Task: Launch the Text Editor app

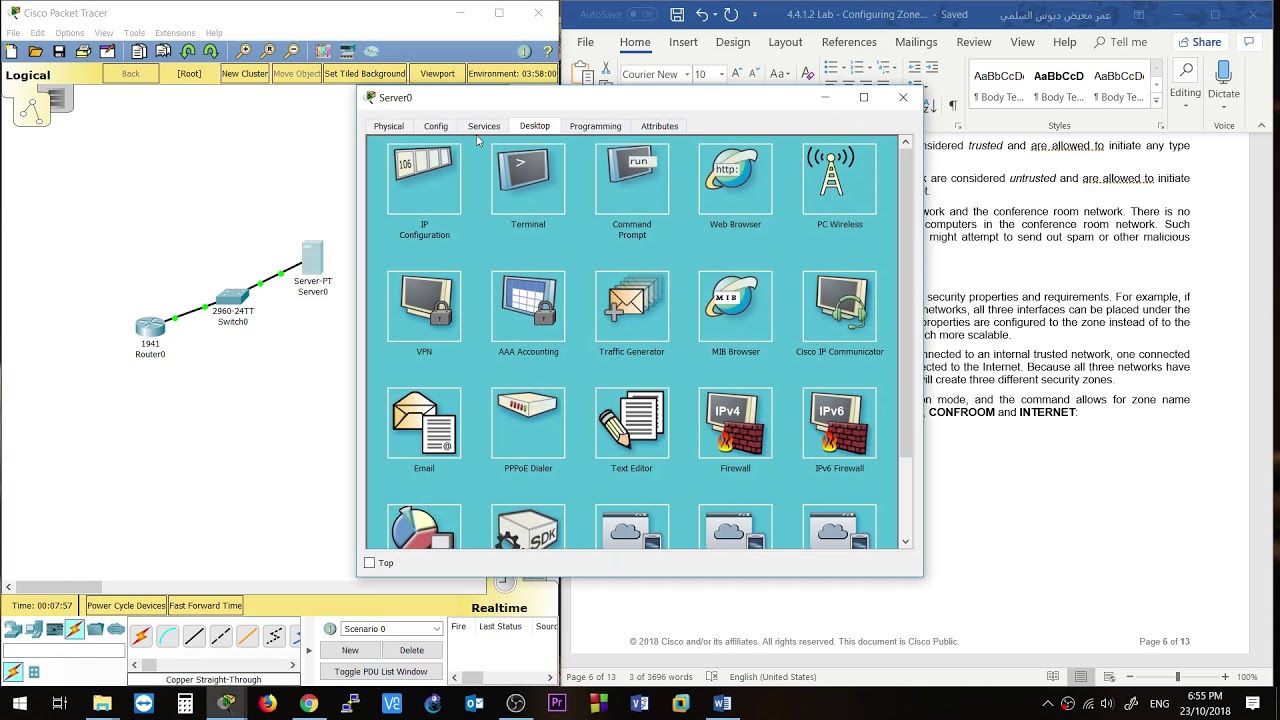Action: (x=632, y=424)
